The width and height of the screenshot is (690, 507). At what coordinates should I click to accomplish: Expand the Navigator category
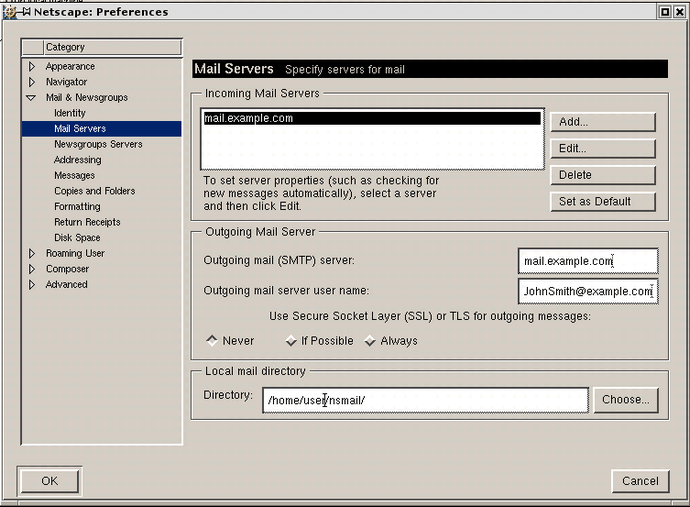pyautogui.click(x=32, y=82)
